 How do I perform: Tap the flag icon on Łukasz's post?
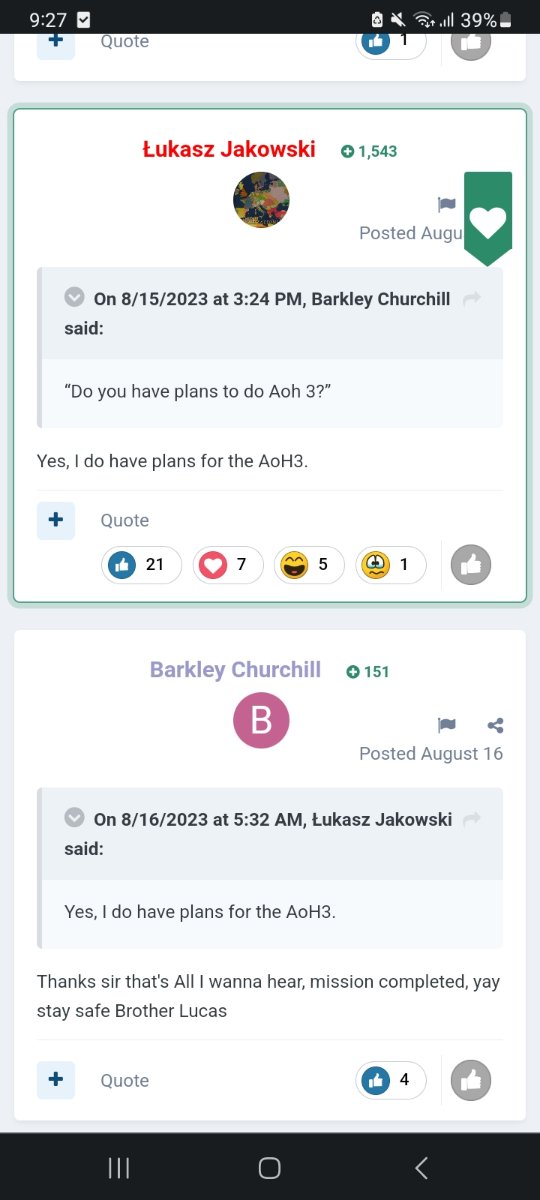pyautogui.click(x=447, y=205)
